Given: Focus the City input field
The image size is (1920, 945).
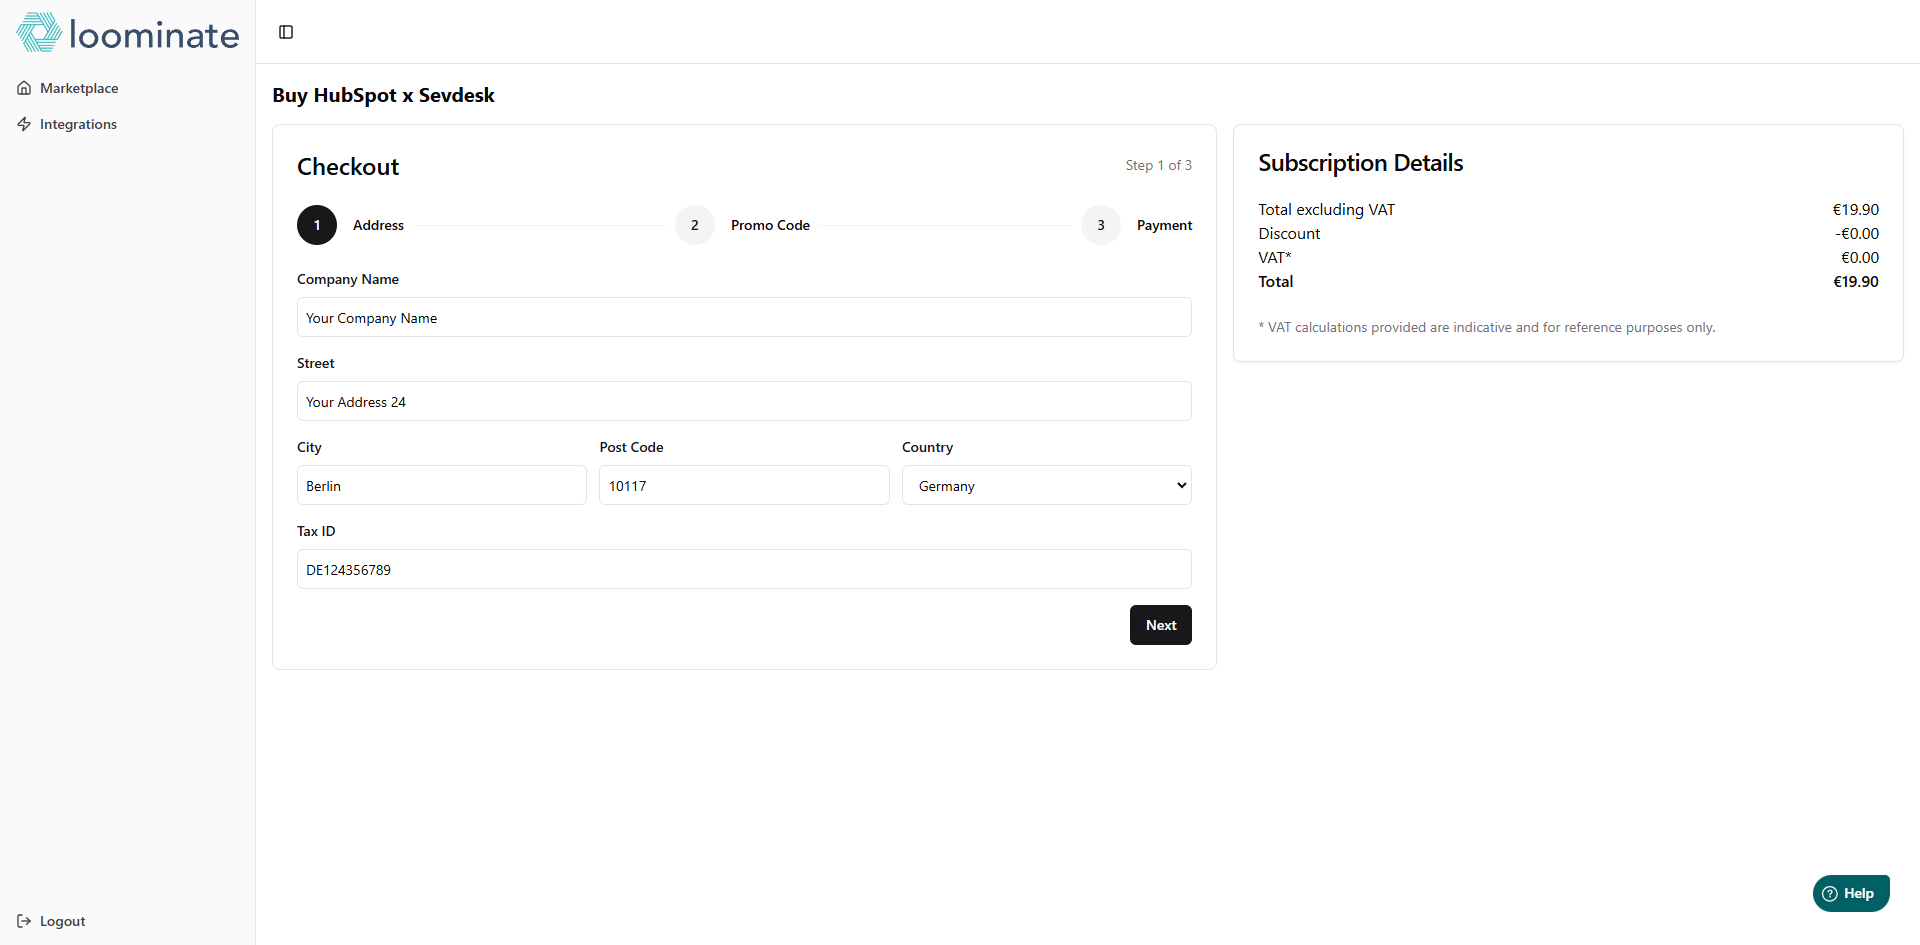Looking at the screenshot, I should pyautogui.click(x=442, y=485).
